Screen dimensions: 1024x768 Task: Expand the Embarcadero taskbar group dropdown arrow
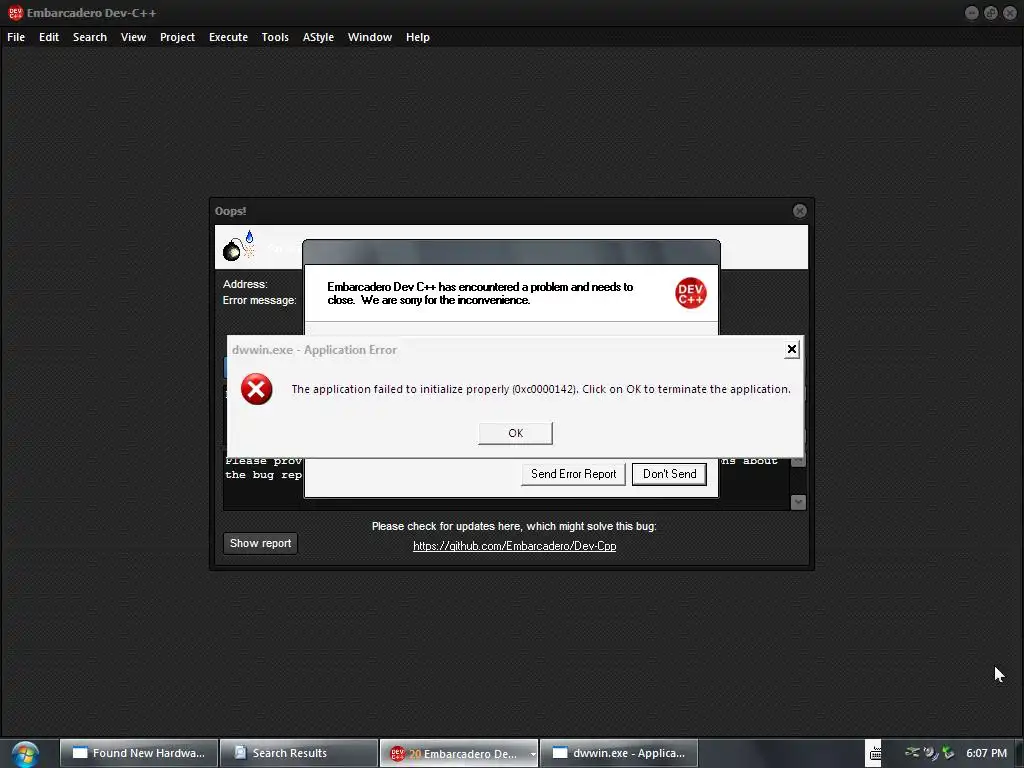[x=533, y=754]
